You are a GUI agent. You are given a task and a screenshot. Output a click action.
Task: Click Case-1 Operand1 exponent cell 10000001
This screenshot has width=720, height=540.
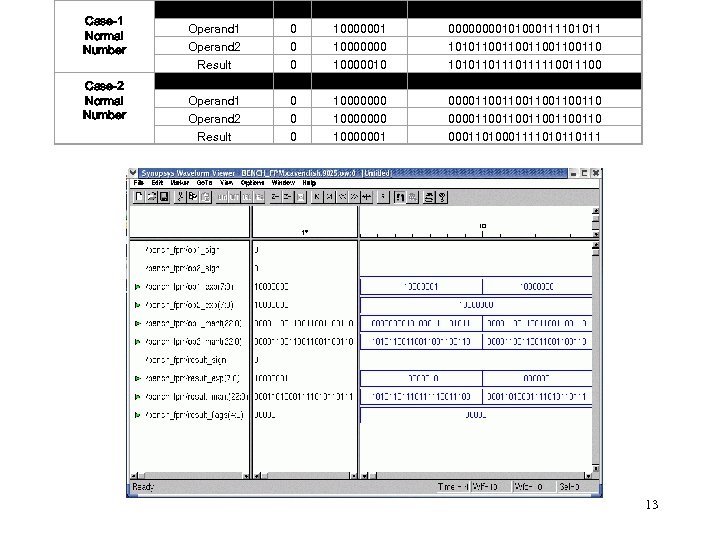click(360, 28)
